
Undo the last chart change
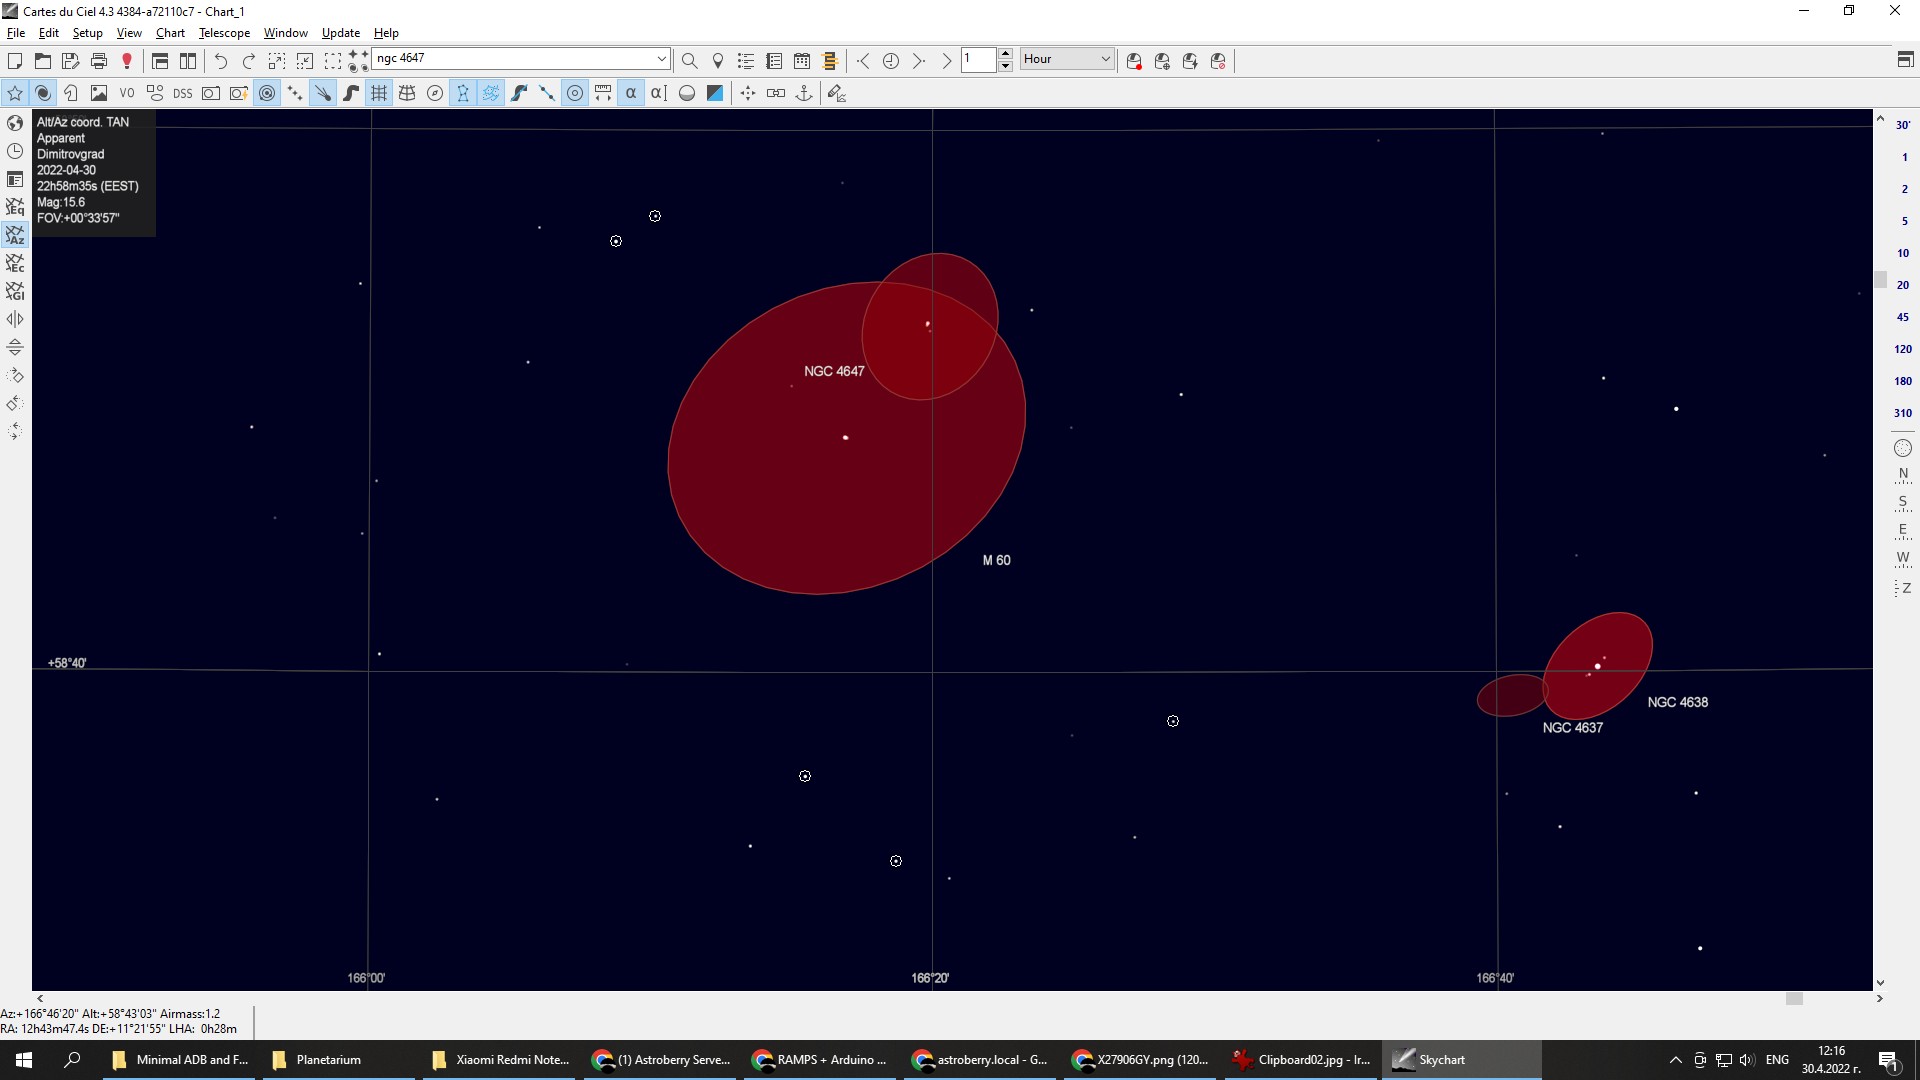pyautogui.click(x=221, y=61)
